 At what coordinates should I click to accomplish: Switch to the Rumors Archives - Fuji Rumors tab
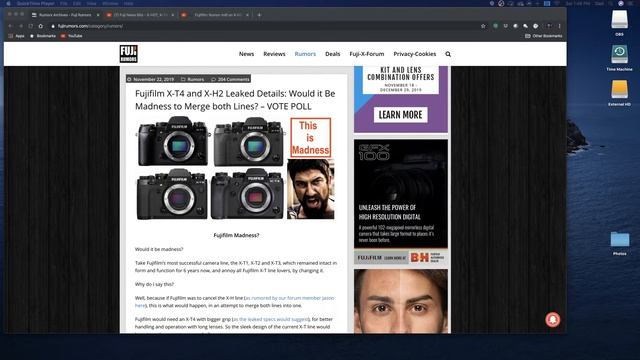pyautogui.click(x=65, y=15)
